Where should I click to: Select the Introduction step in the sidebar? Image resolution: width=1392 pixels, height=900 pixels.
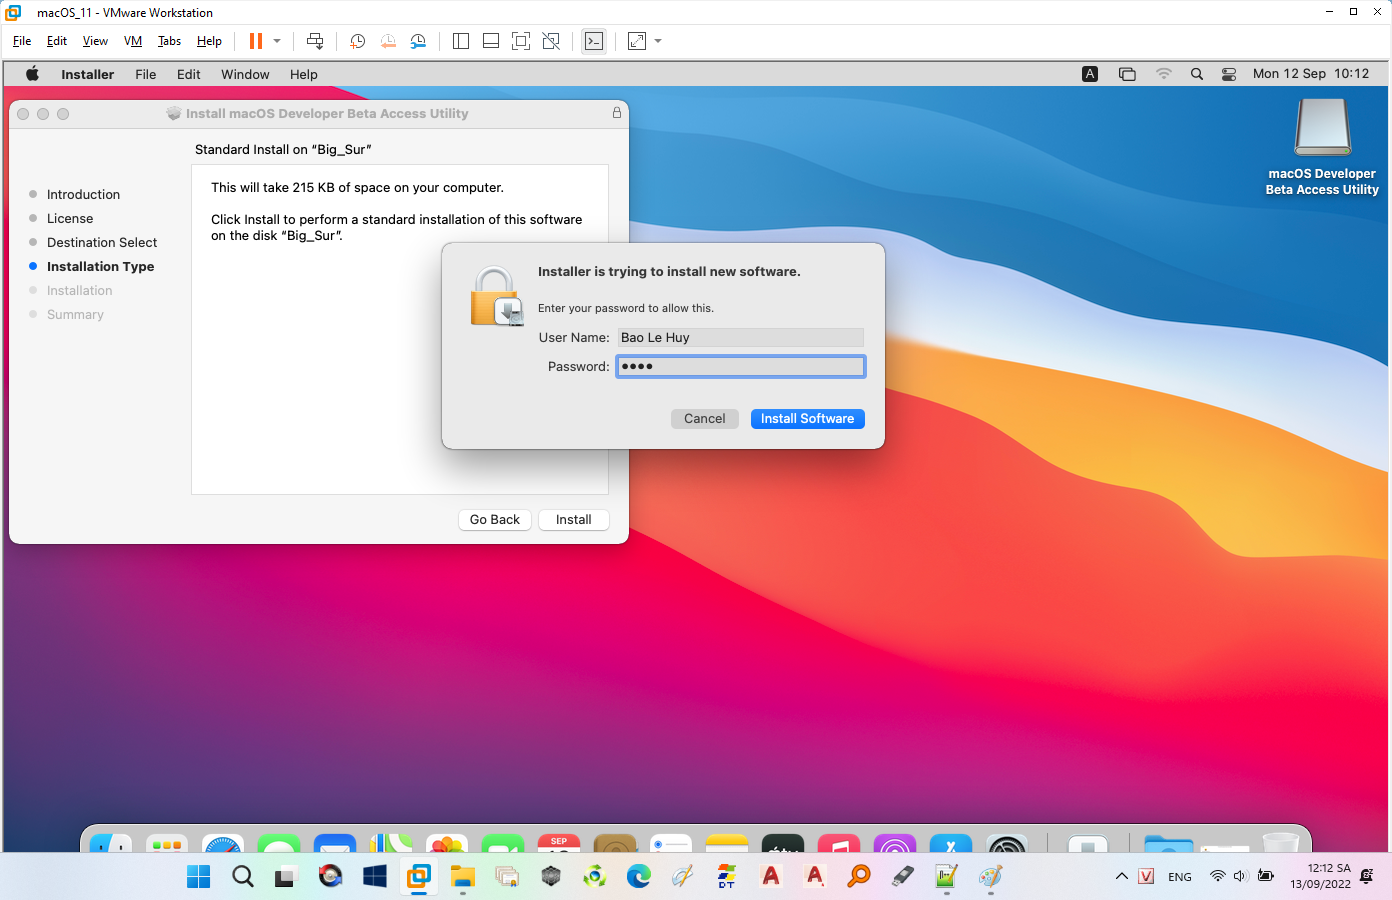coord(83,195)
